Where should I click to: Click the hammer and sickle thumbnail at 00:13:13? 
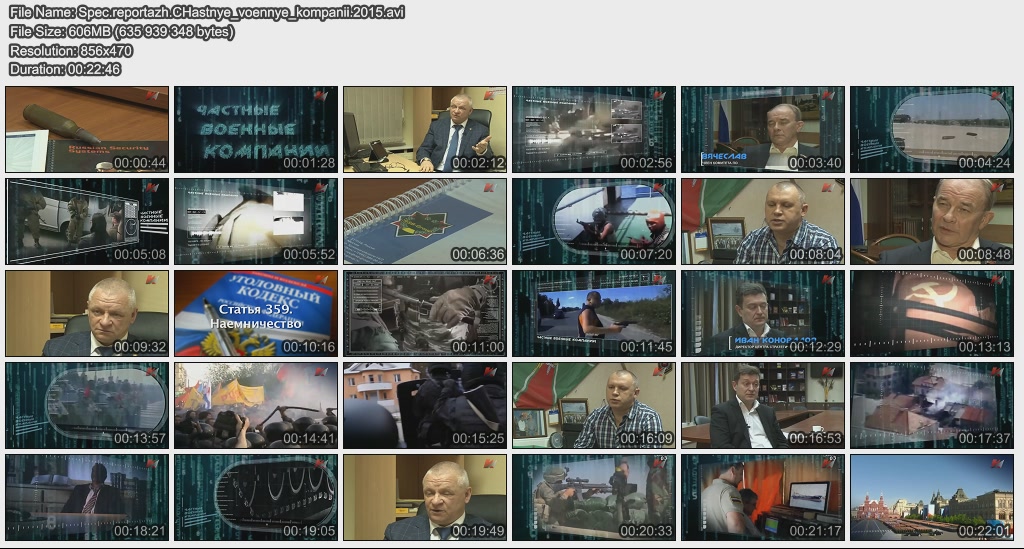point(932,313)
